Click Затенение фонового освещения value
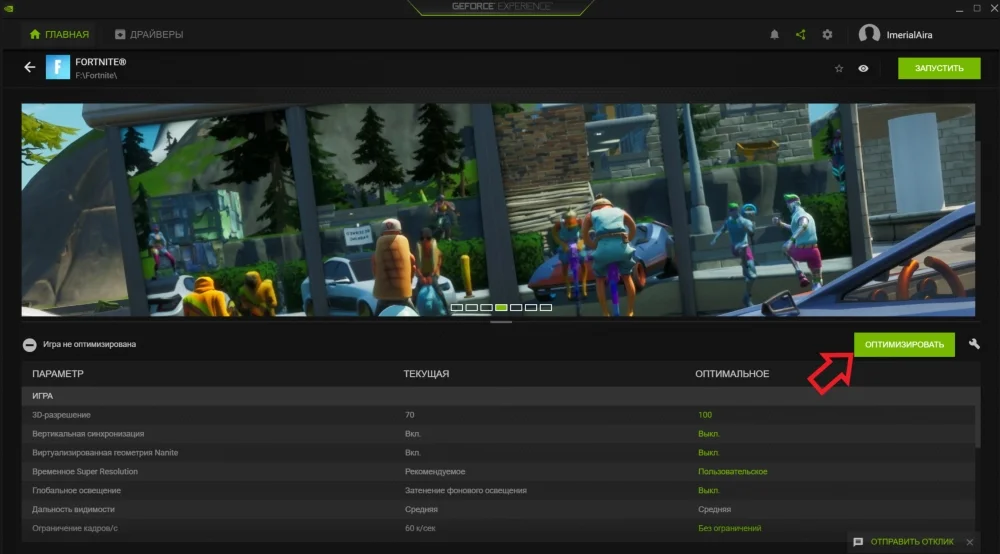The height and width of the screenshot is (554, 1000). pyautogui.click(x=466, y=490)
